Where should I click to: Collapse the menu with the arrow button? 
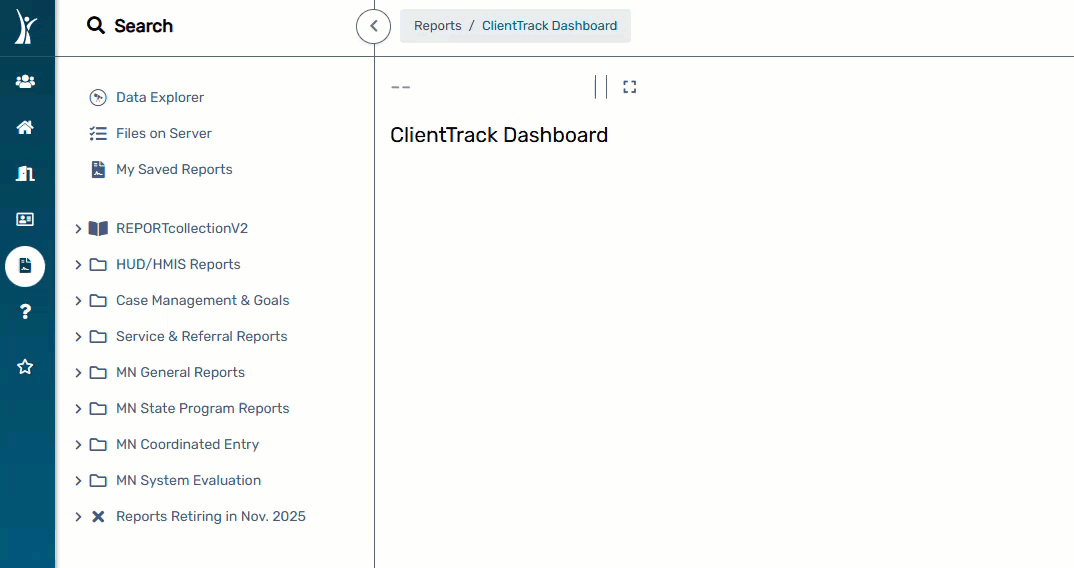click(x=373, y=27)
